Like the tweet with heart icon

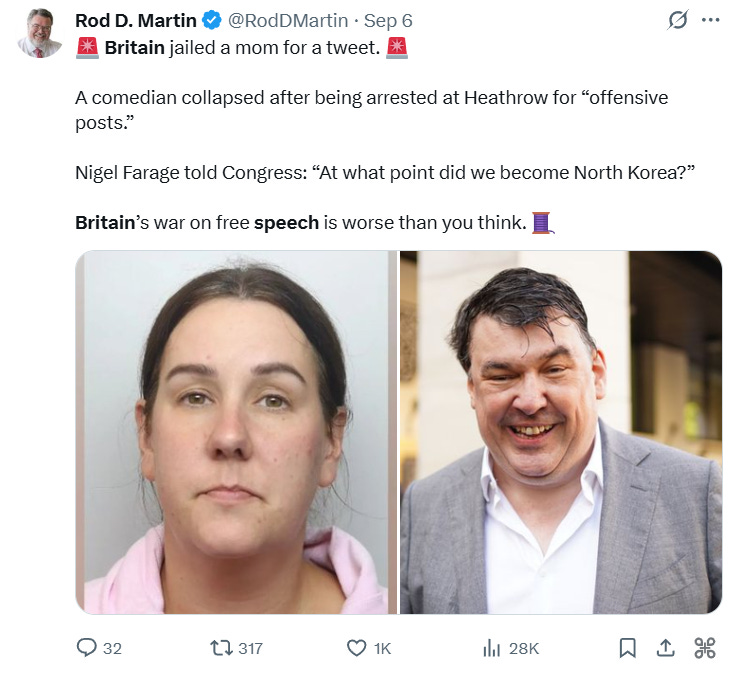point(356,648)
